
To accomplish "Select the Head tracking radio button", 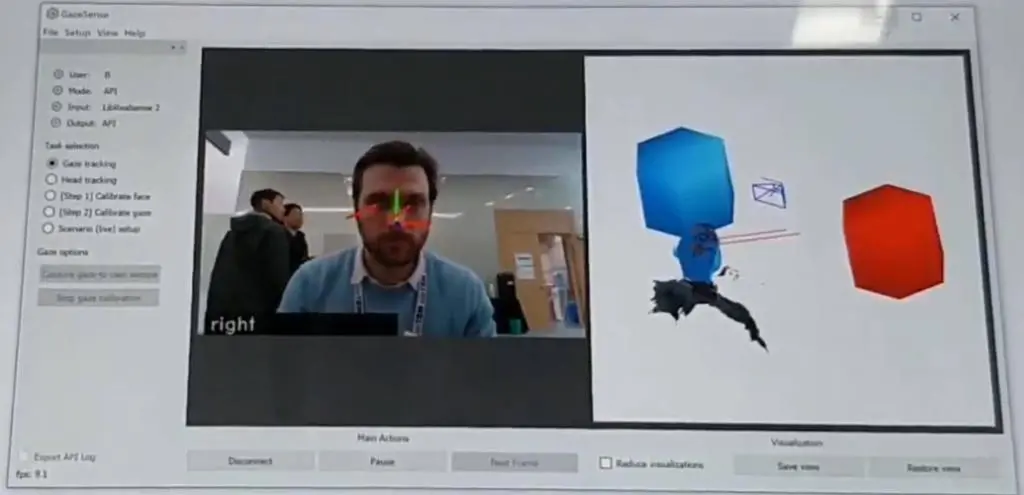I will (51, 180).
